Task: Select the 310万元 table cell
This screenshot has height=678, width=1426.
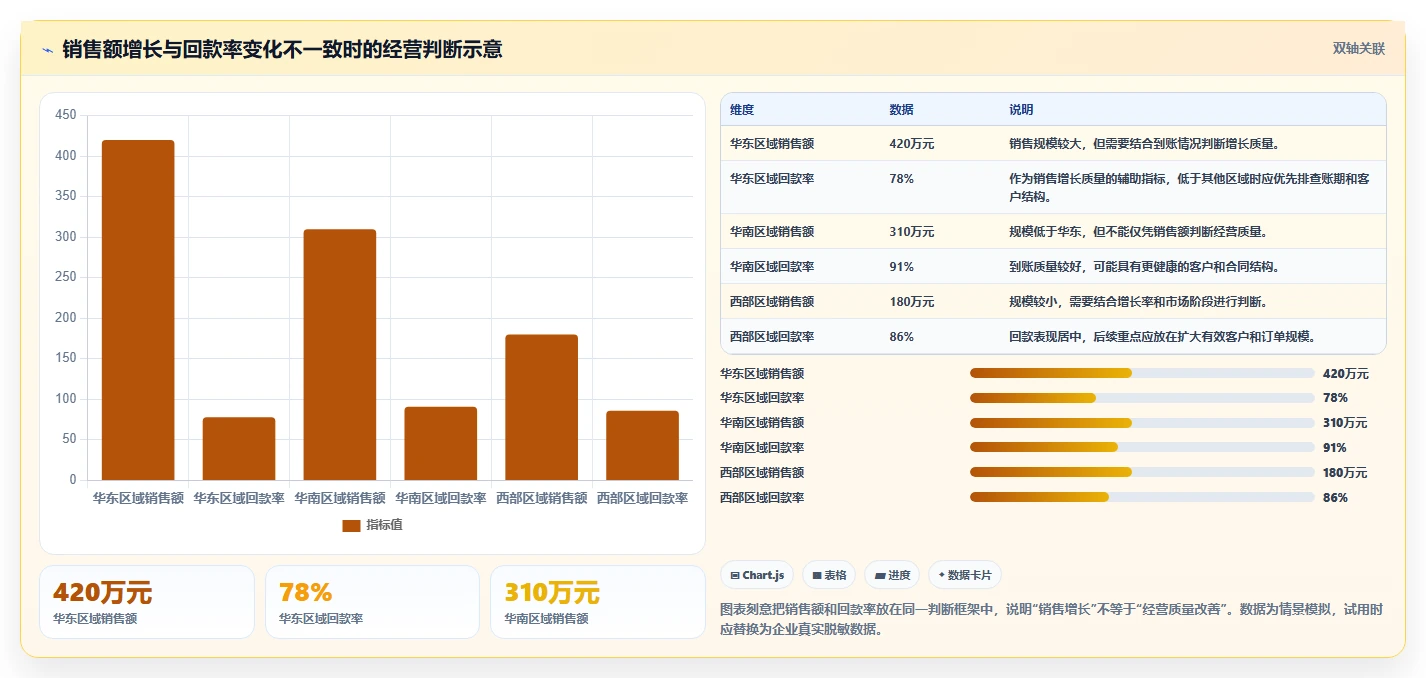Action: coord(912,232)
